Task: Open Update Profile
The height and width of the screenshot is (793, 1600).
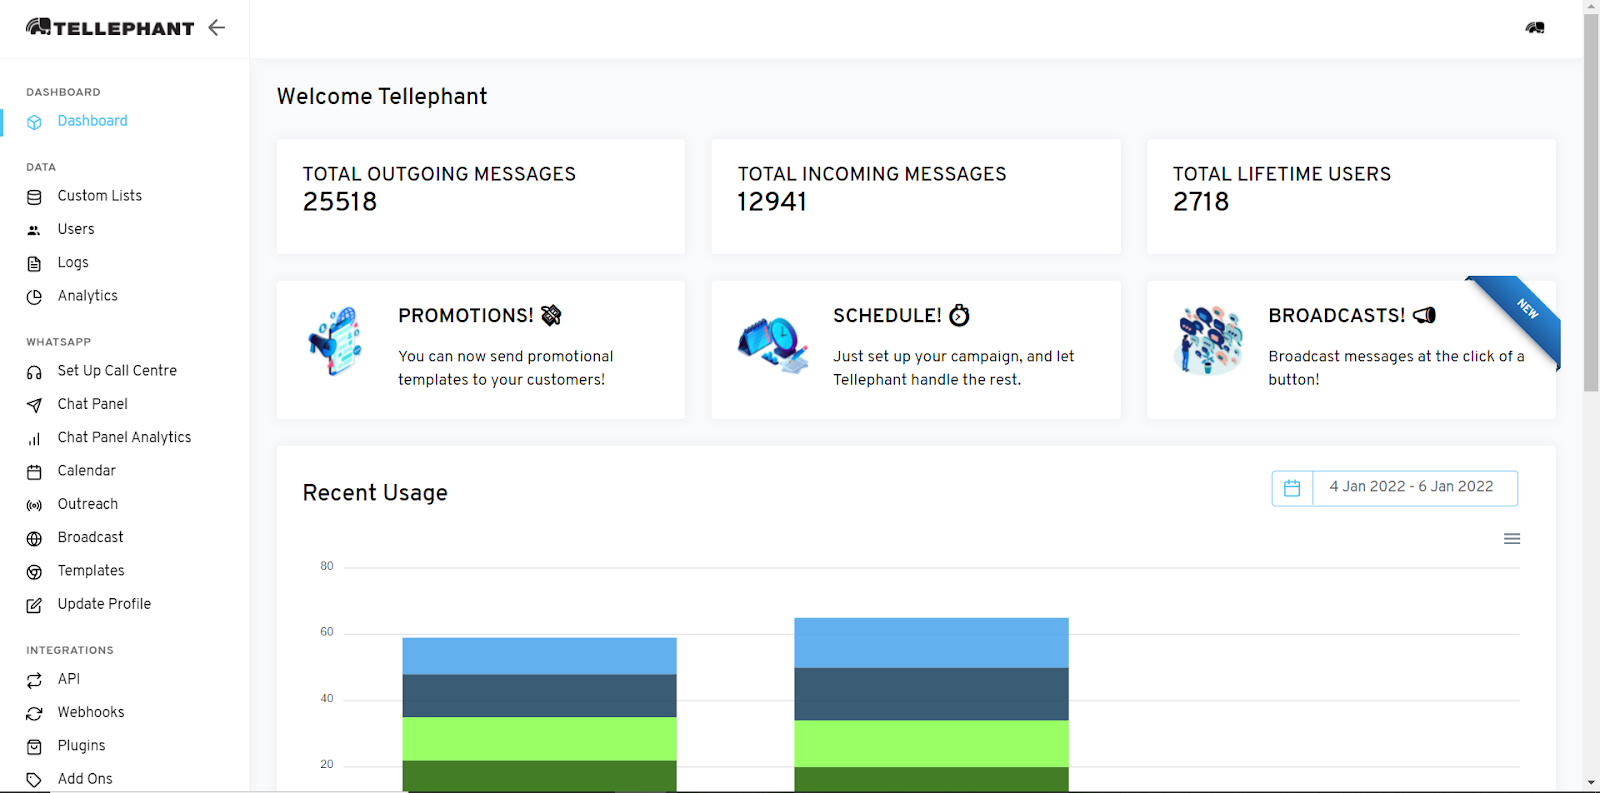Action: click(x=104, y=604)
